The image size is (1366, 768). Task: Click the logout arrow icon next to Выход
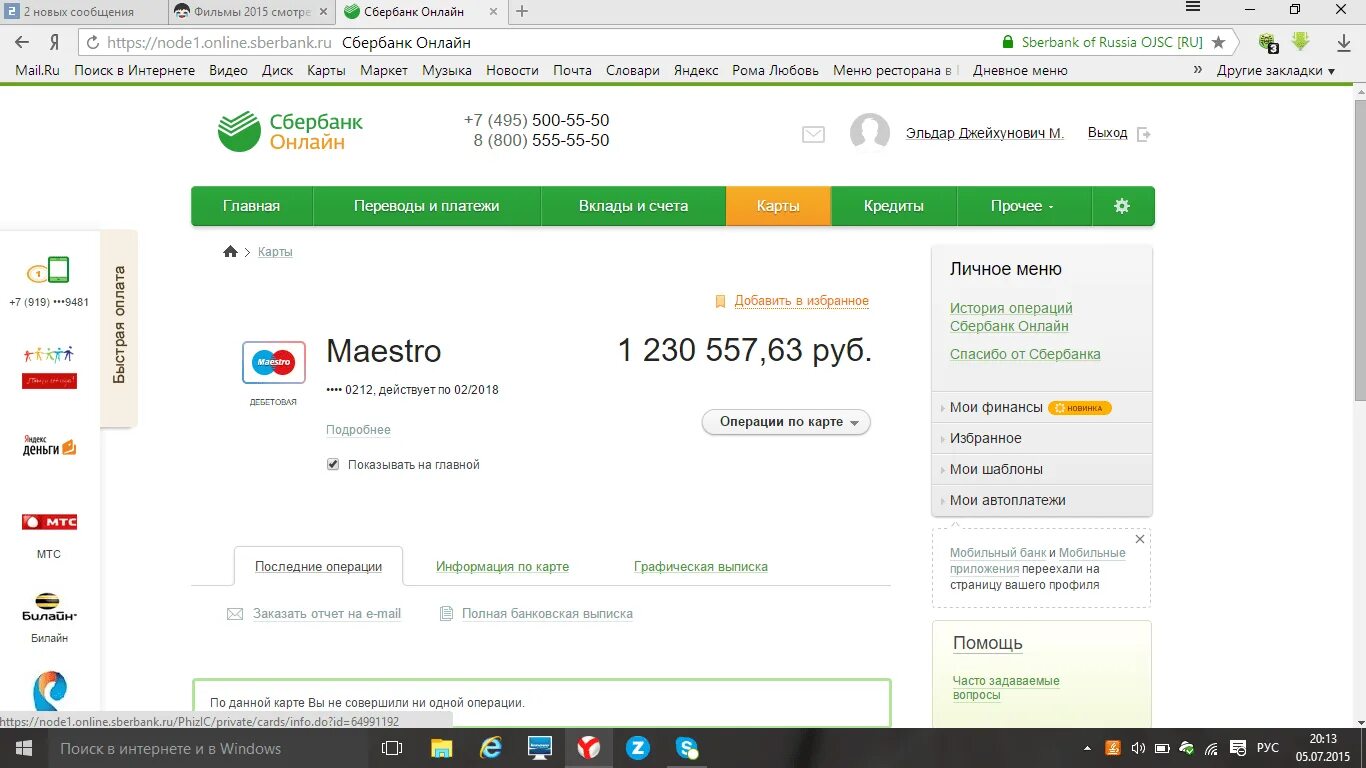pyautogui.click(x=1144, y=134)
